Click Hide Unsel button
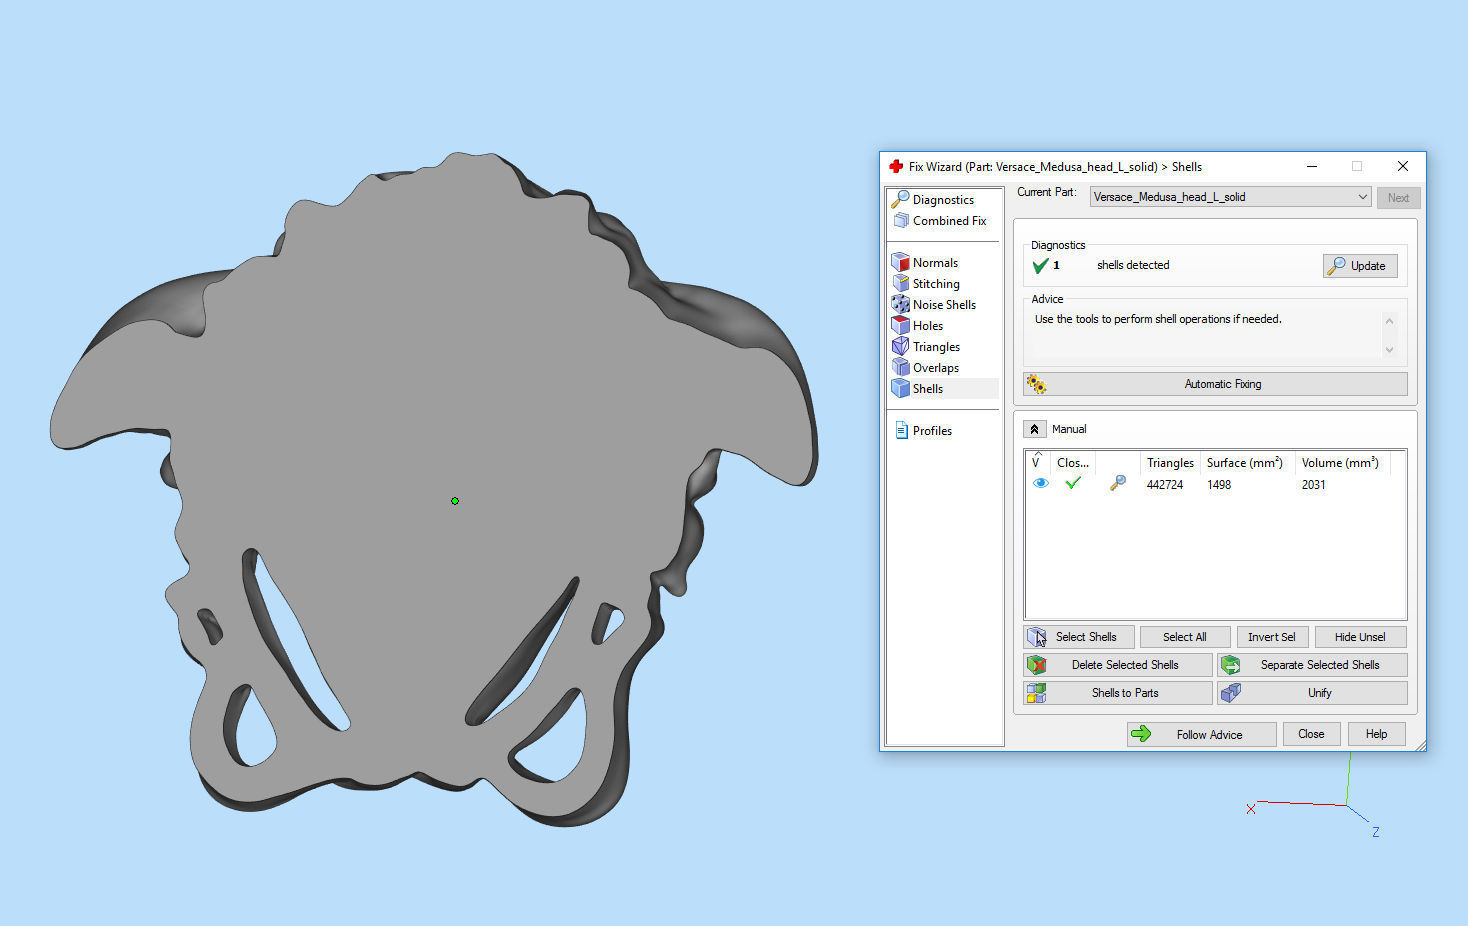This screenshot has width=1468, height=926. point(1360,637)
